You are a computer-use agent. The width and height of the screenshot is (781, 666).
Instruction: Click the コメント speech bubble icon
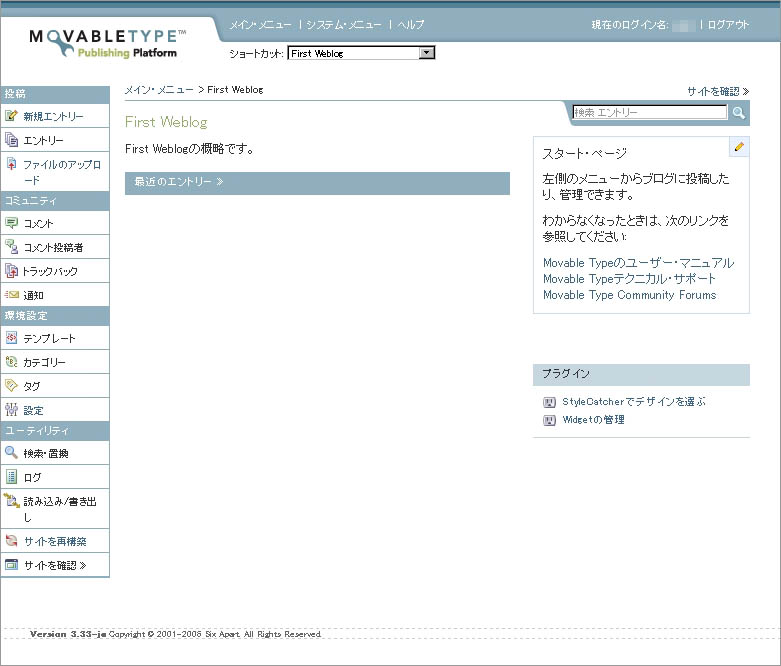coord(11,223)
